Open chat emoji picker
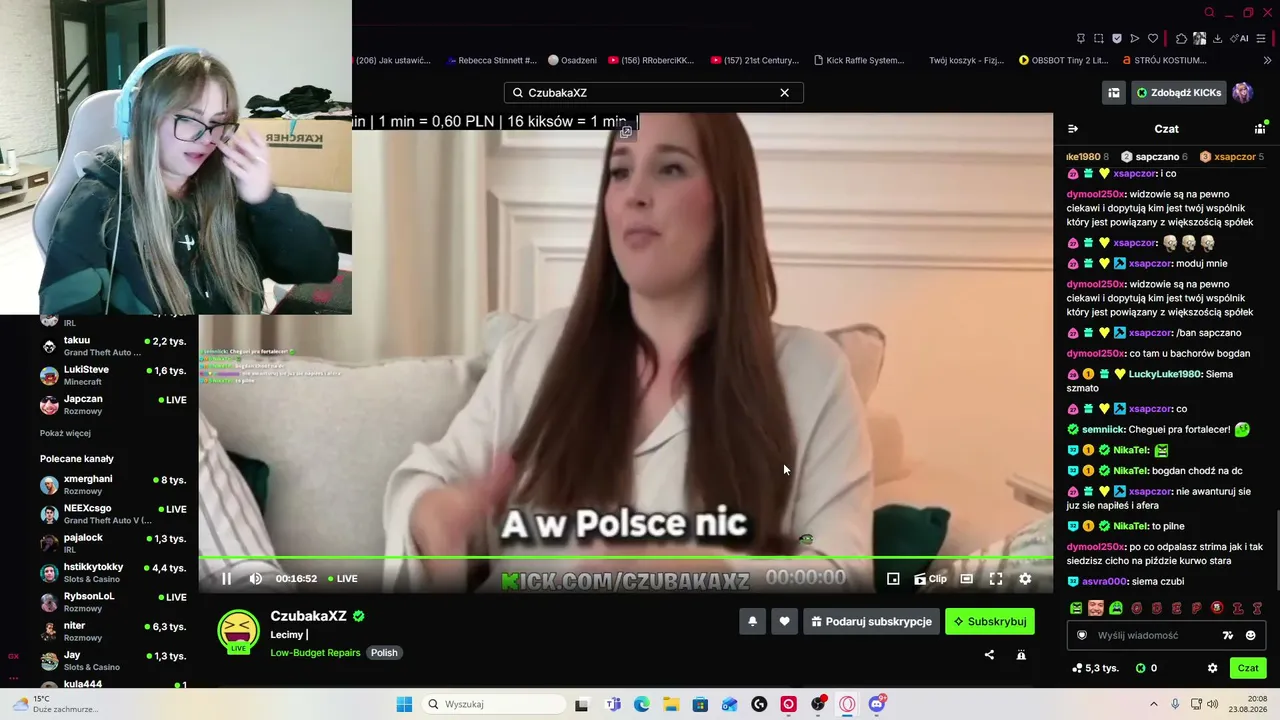This screenshot has width=1280, height=720. (x=1250, y=635)
